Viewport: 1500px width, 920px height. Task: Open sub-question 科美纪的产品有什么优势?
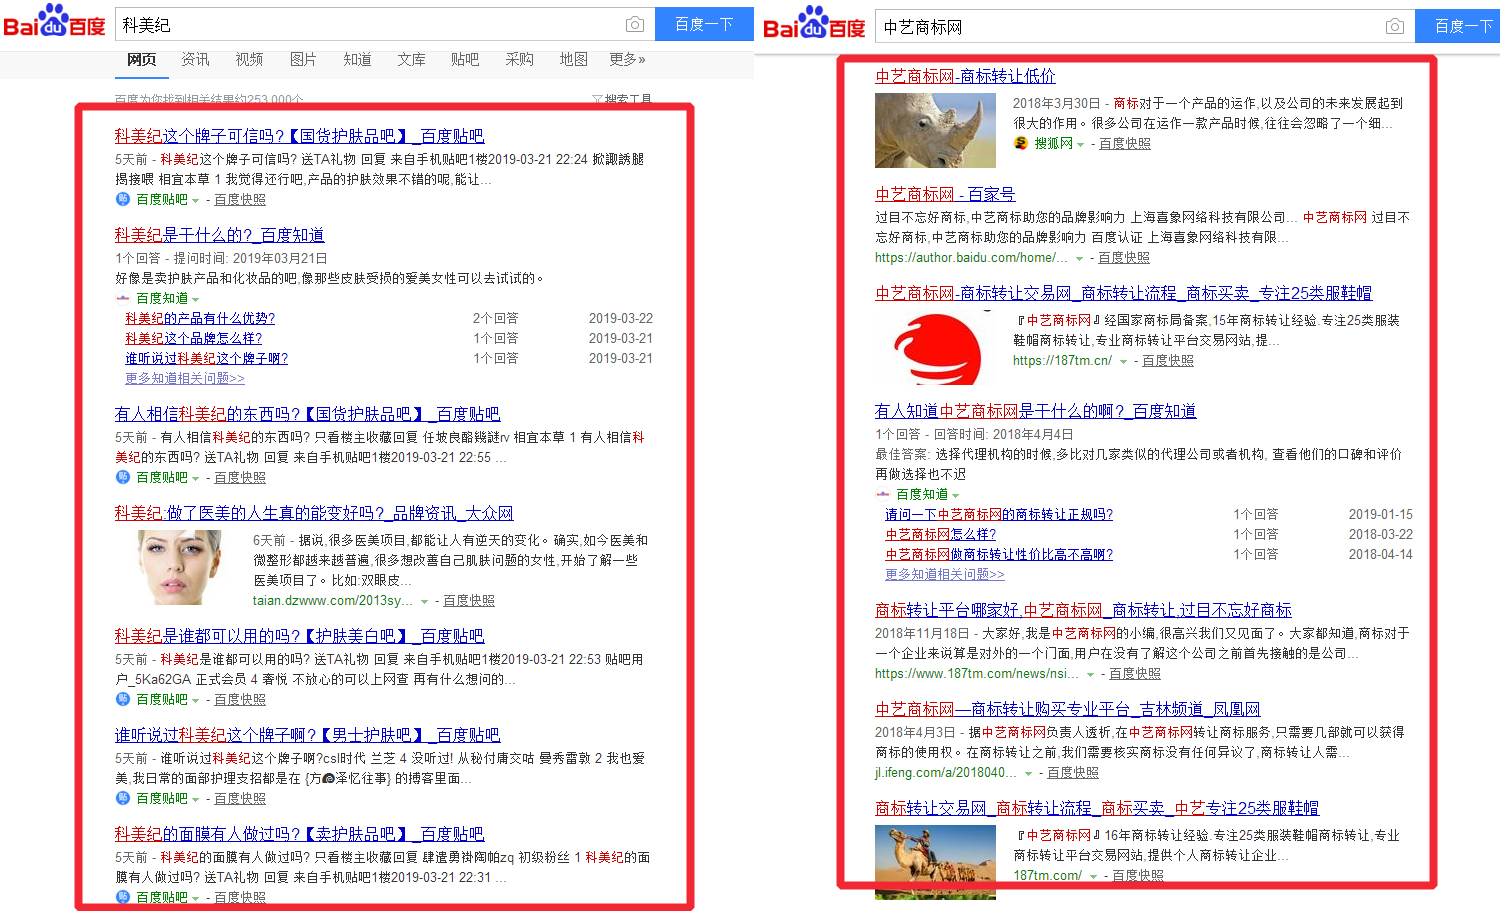pyautogui.click(x=200, y=318)
